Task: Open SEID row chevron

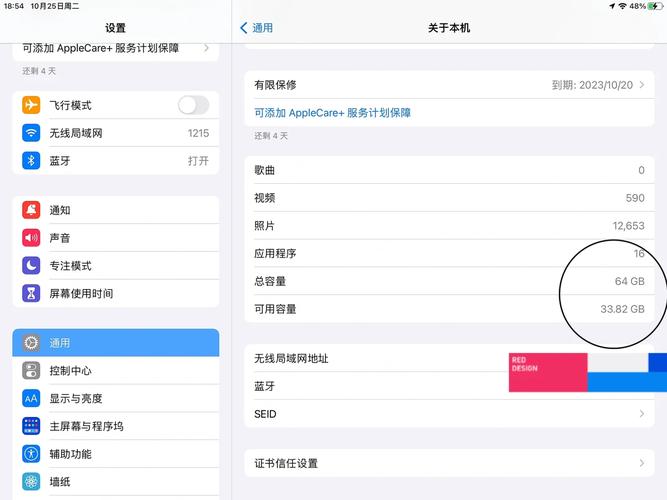Action: tap(642, 414)
